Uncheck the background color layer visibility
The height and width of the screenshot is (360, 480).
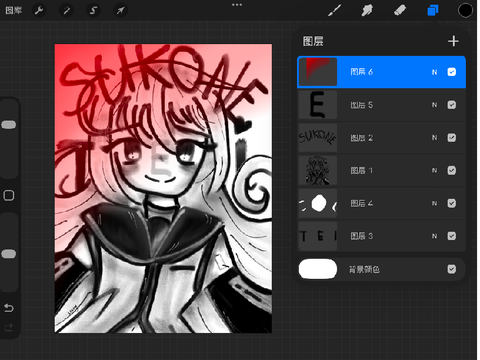point(452,269)
